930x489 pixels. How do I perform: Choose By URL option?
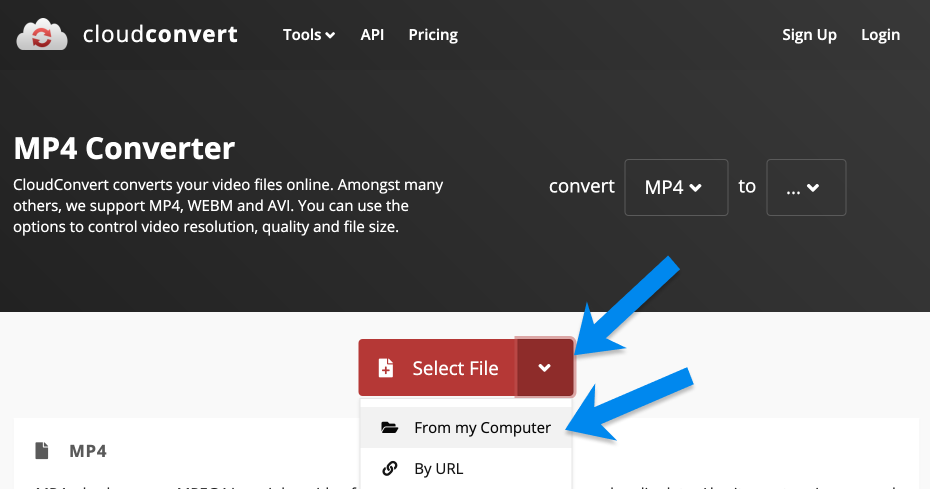[x=466, y=468]
